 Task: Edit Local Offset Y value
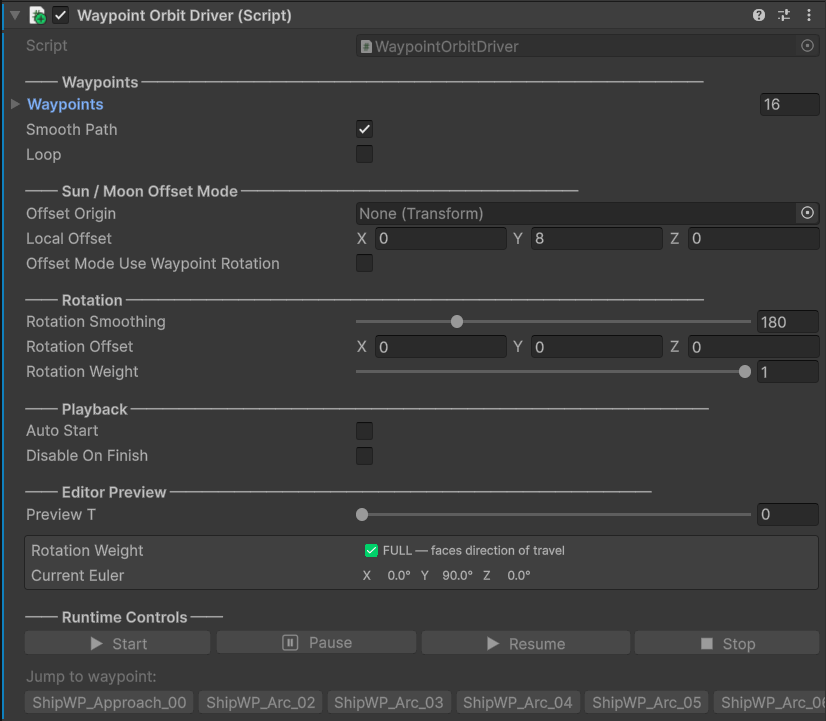tap(596, 239)
